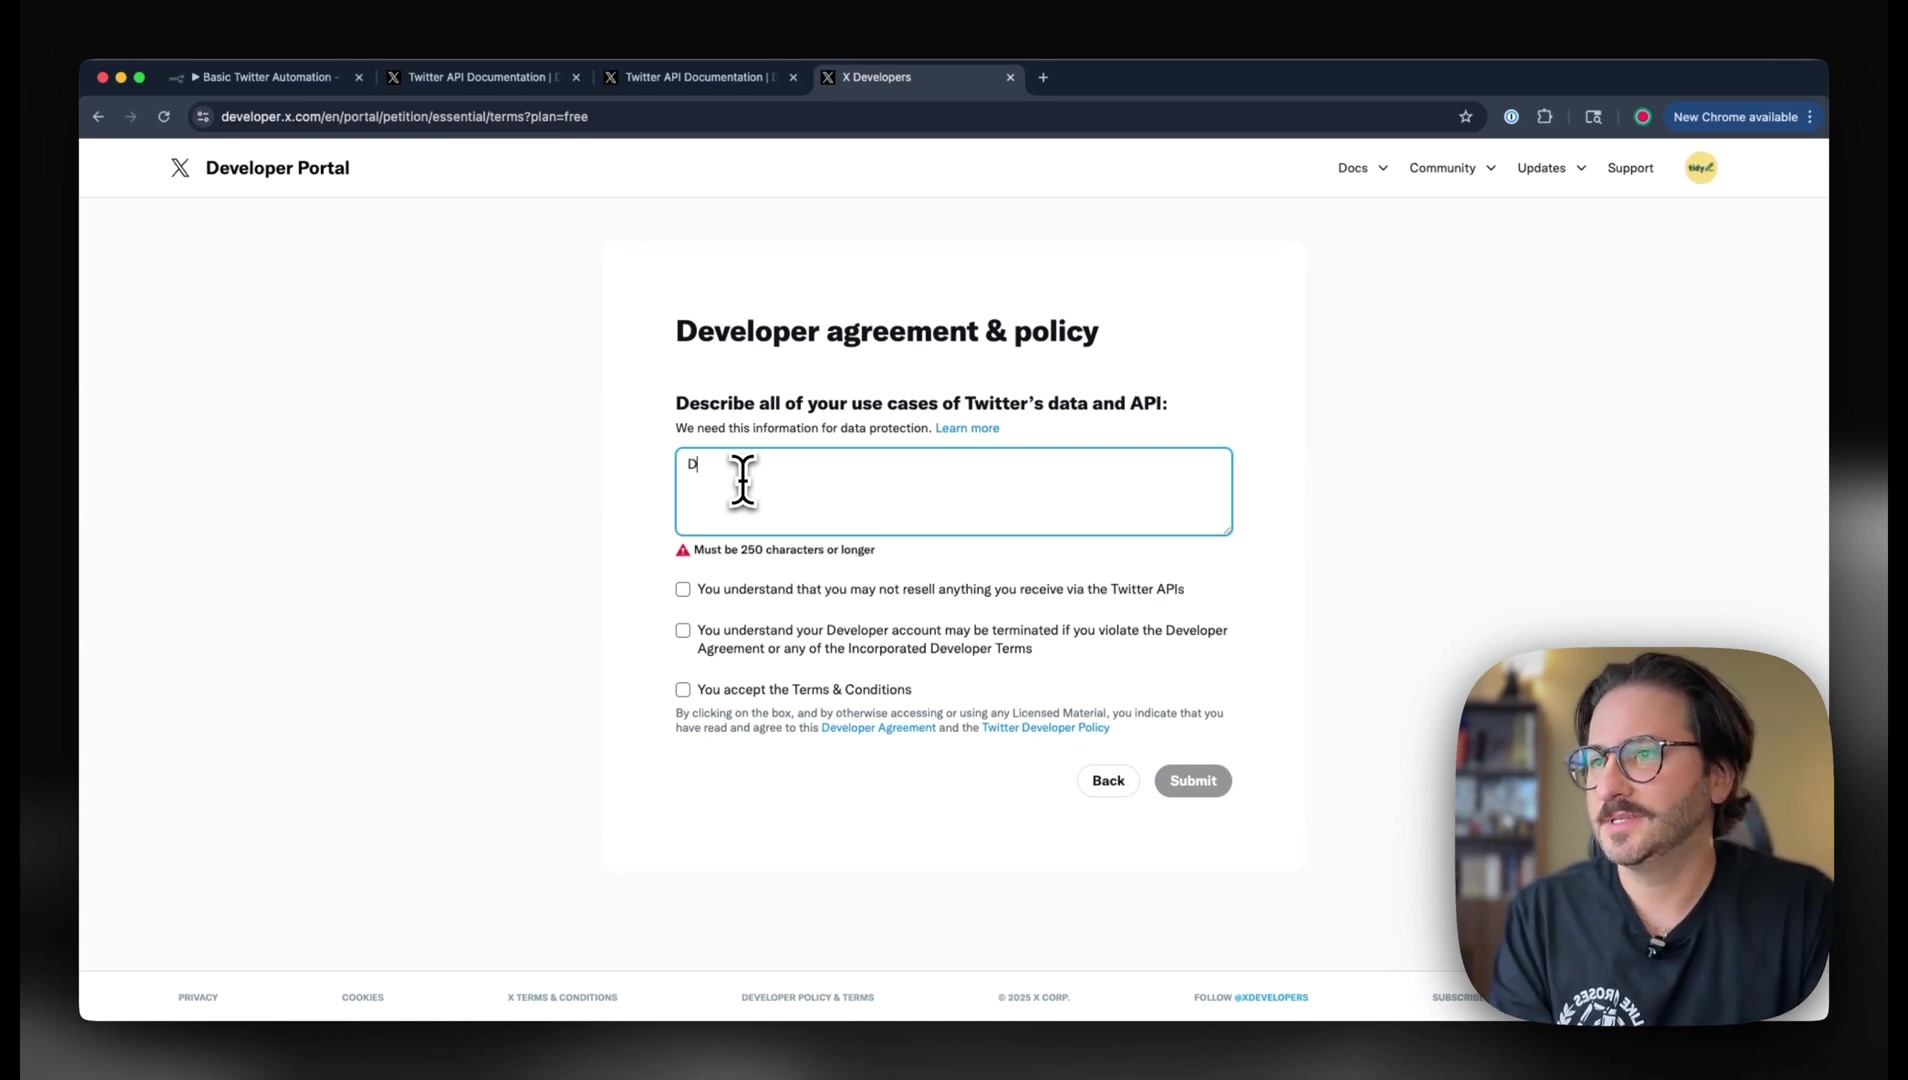Click the browser reload page icon
Screen dimensions: 1908x1080
pos(164,117)
